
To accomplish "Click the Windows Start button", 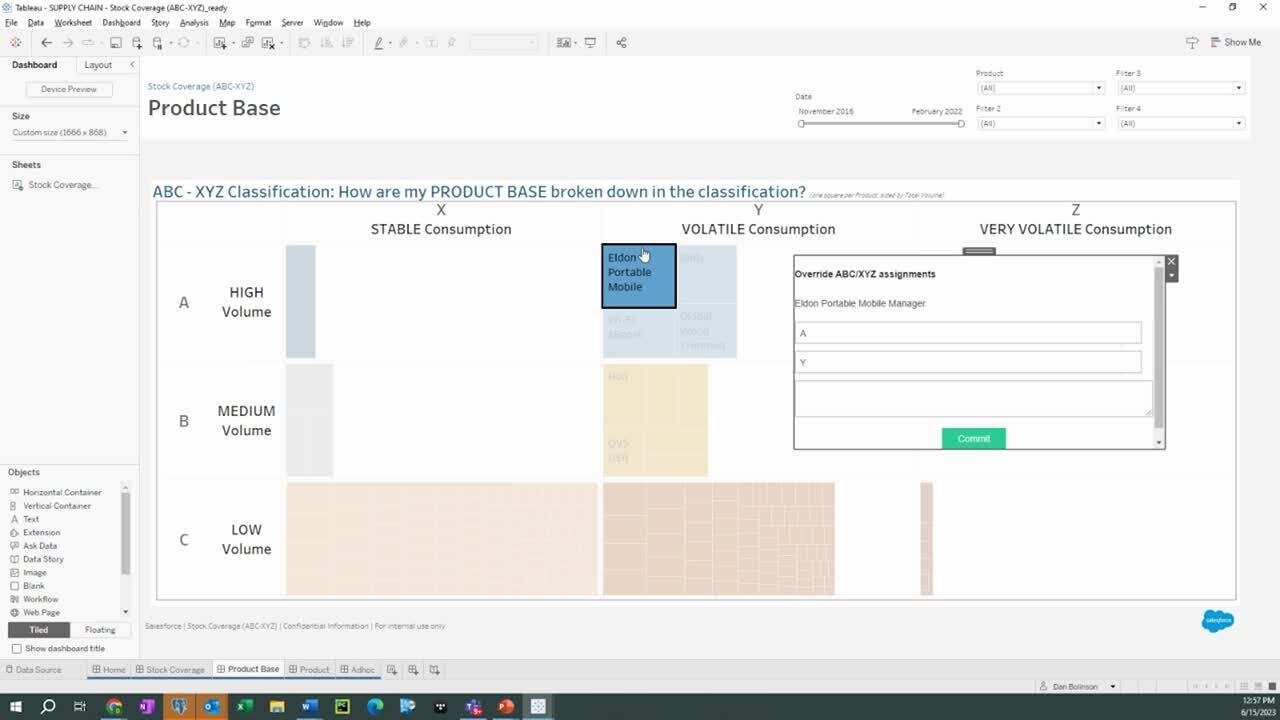I will [x=15, y=707].
